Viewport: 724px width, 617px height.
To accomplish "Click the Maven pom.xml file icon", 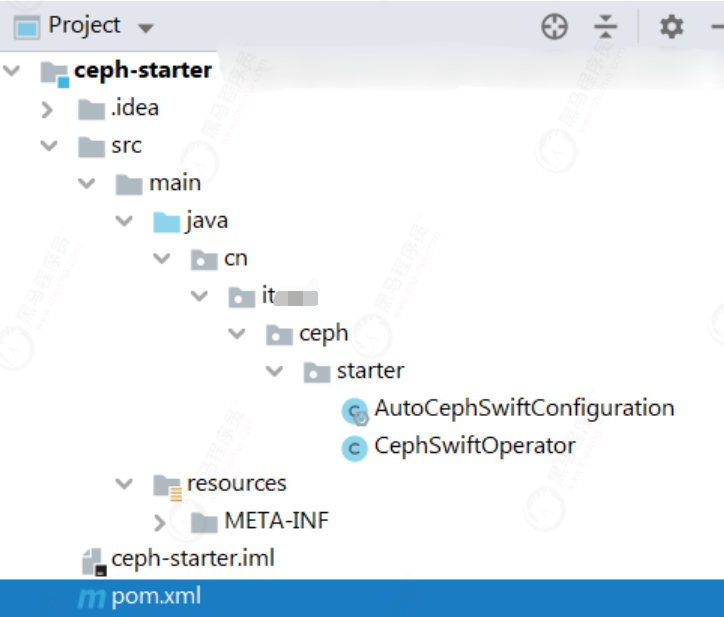I will [x=92, y=598].
